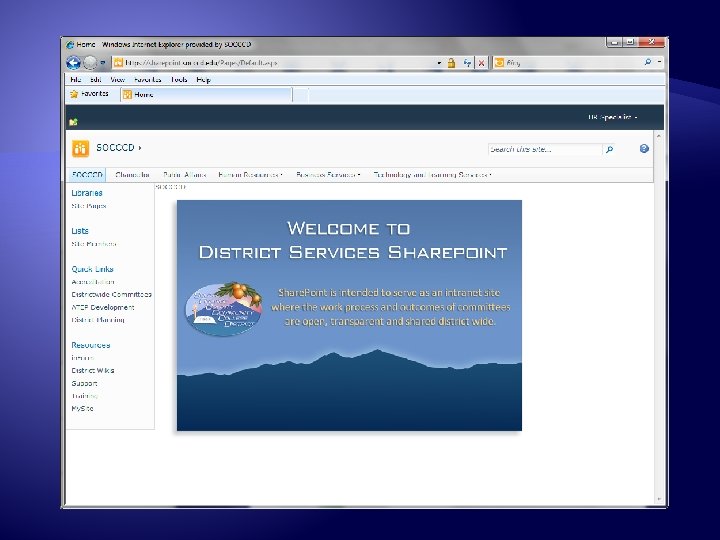Click the Resources heading link
Viewport: 720px width, 540px height.
(x=90, y=345)
